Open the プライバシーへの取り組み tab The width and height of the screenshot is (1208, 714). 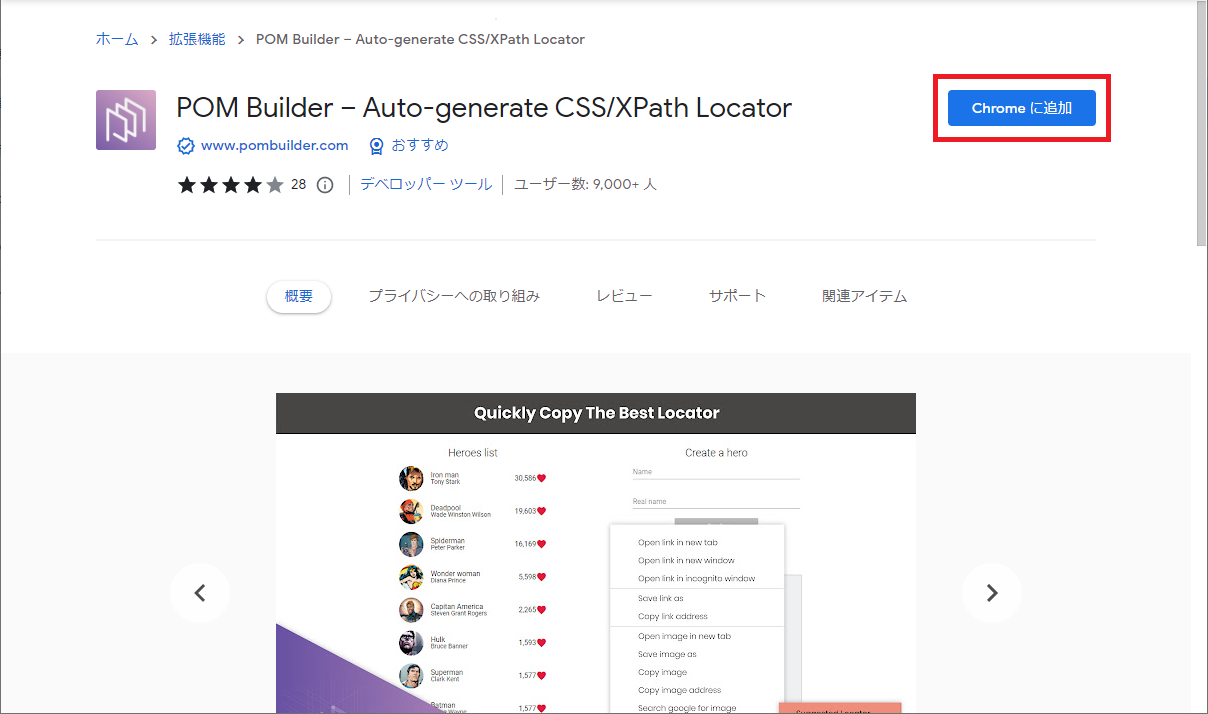(454, 296)
